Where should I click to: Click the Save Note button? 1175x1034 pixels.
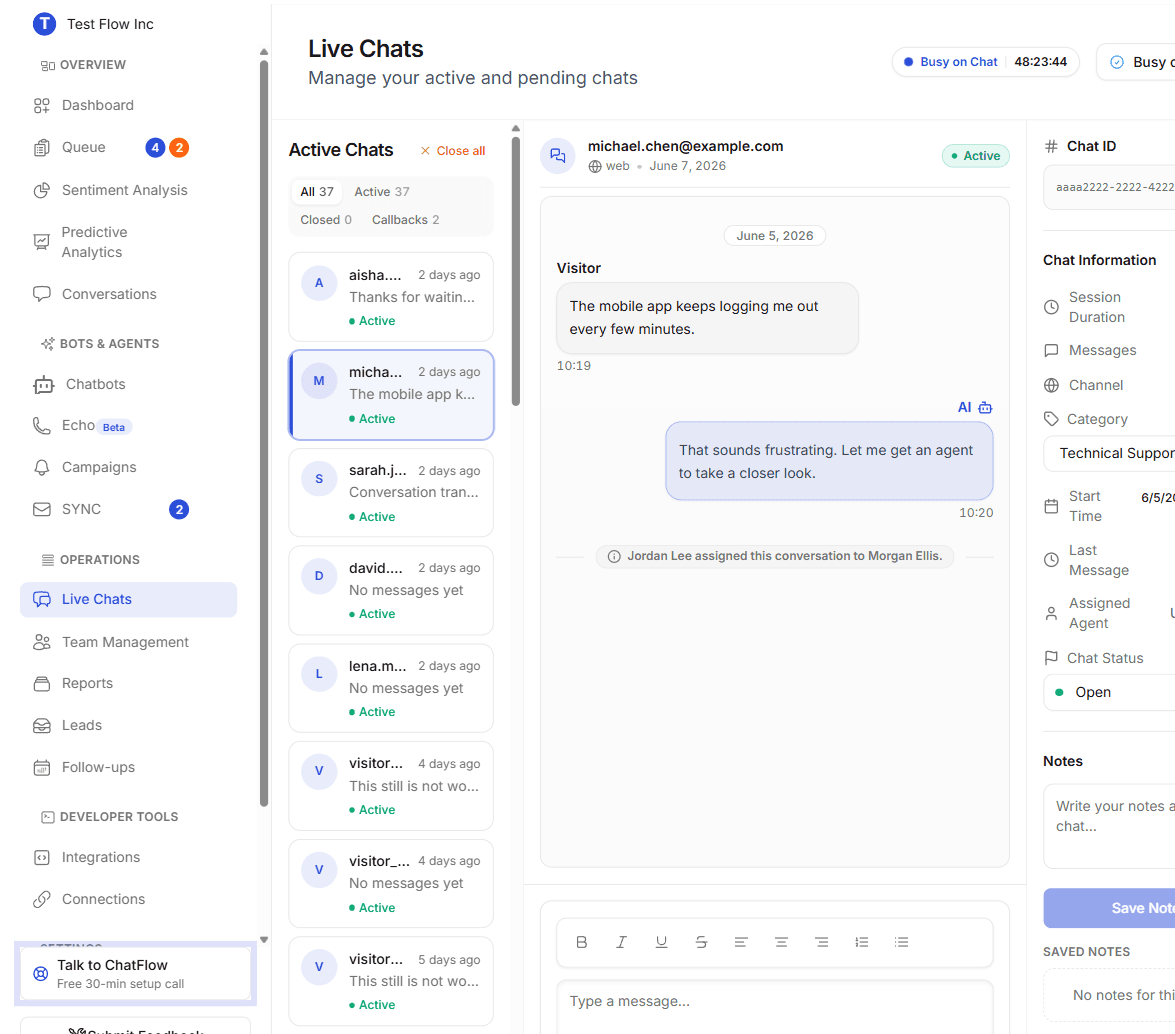point(1109,908)
